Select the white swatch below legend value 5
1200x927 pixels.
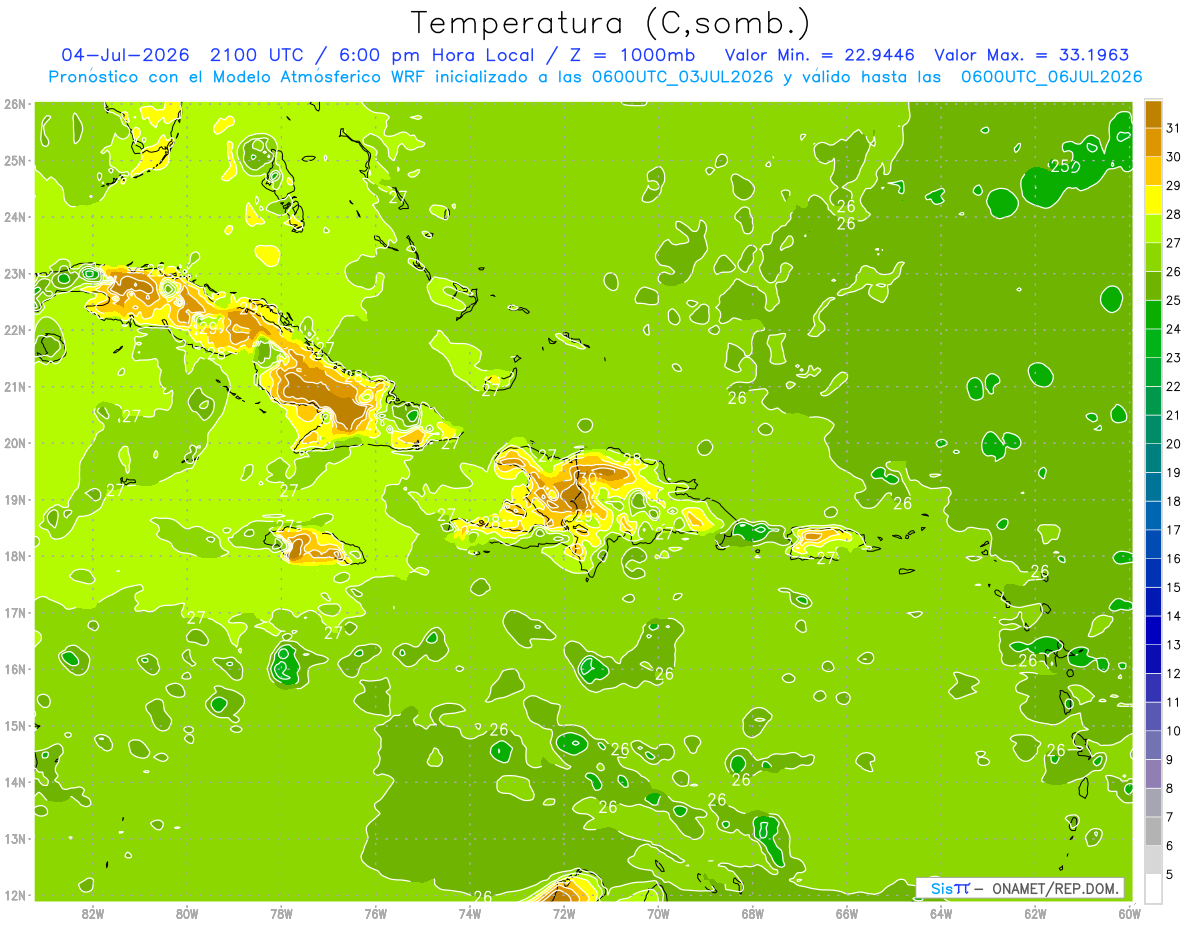1153,888
